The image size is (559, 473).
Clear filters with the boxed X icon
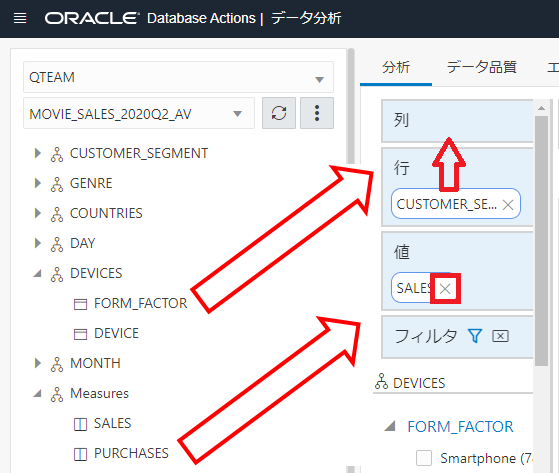(501, 336)
